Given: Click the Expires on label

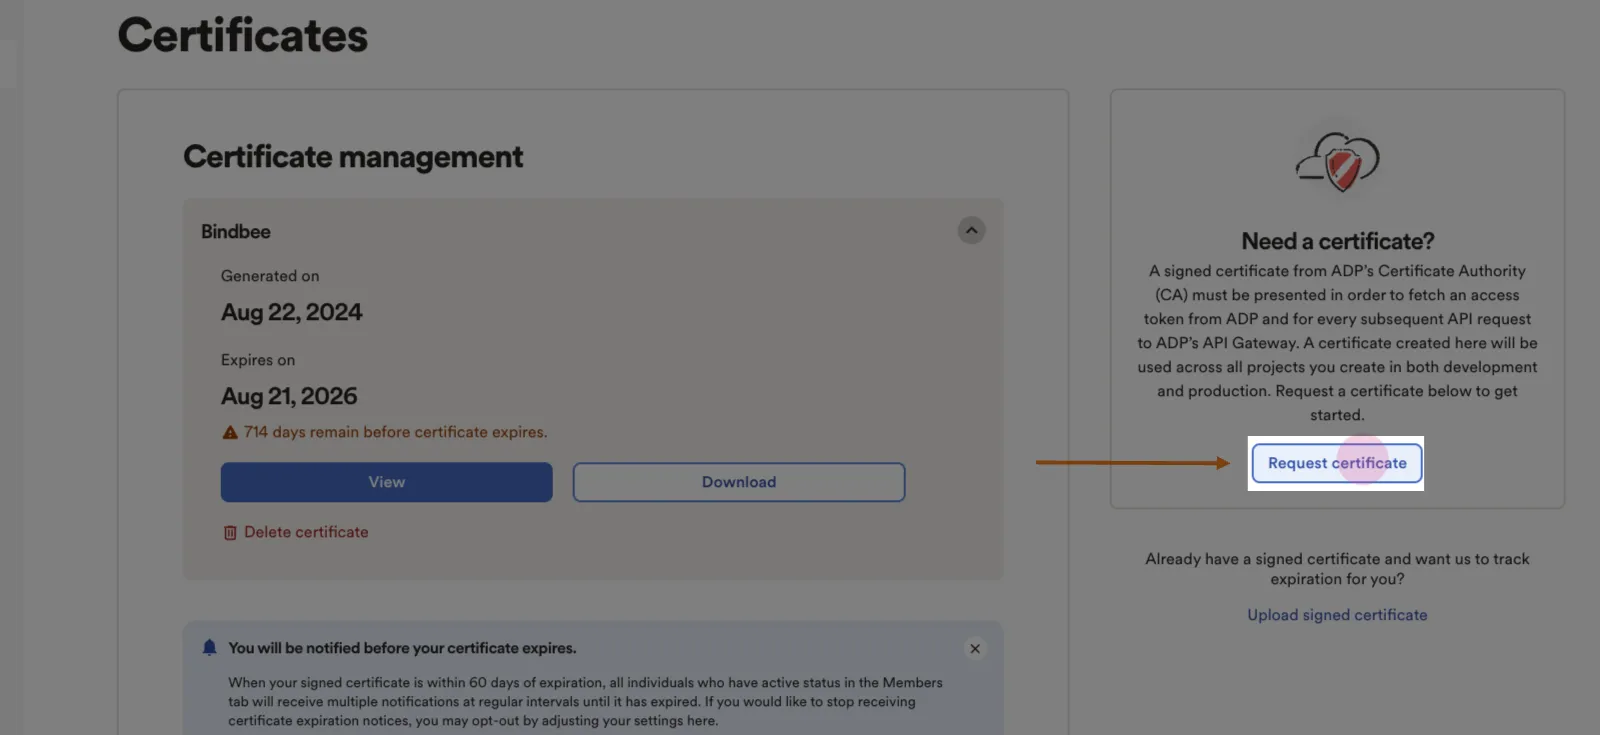Looking at the screenshot, I should click(258, 360).
